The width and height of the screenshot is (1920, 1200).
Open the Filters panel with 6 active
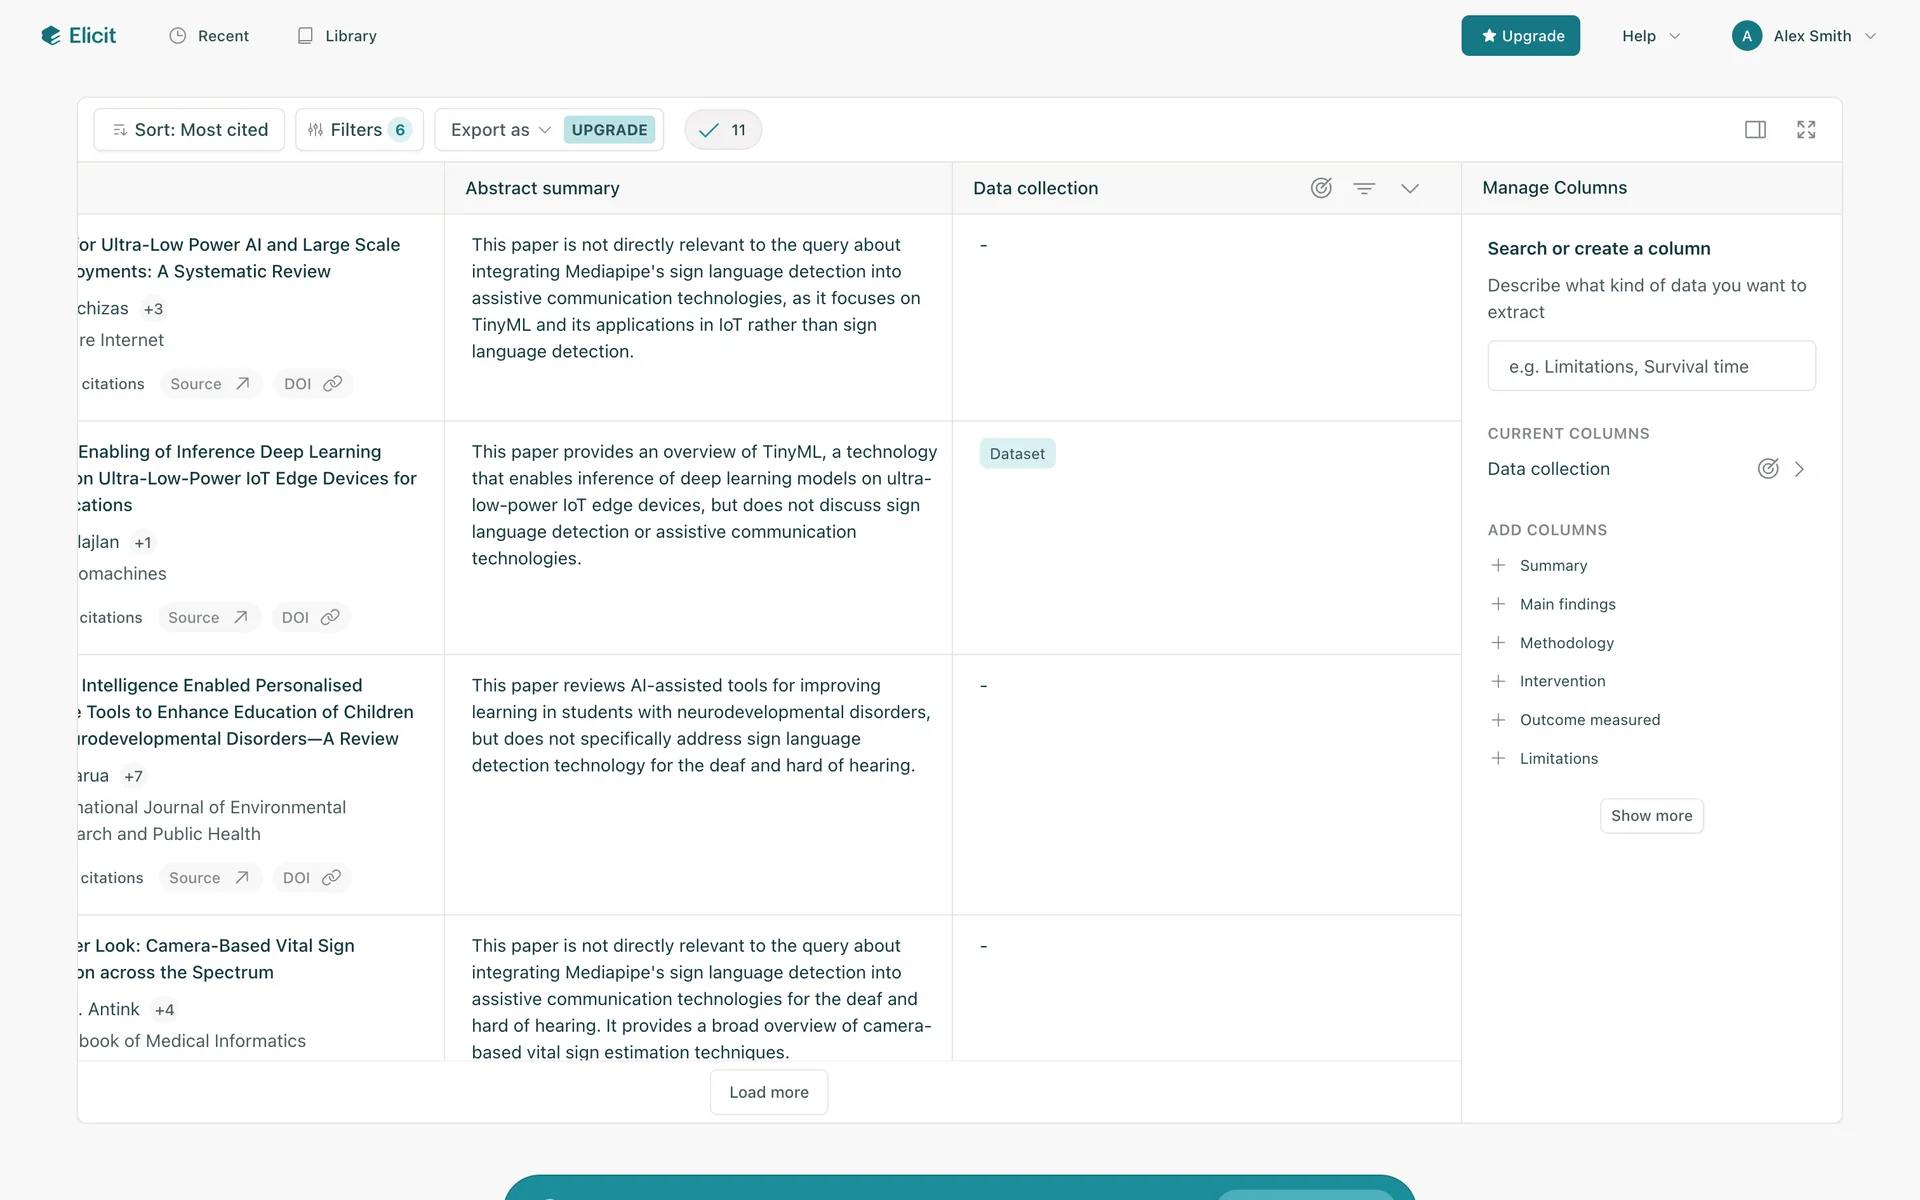pos(359,130)
